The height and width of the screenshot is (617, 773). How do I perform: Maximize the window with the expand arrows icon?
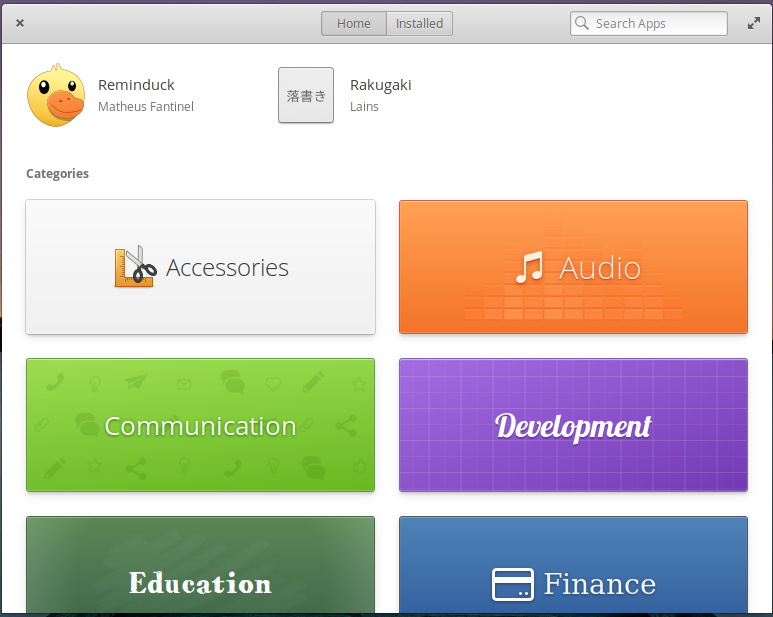click(x=753, y=23)
